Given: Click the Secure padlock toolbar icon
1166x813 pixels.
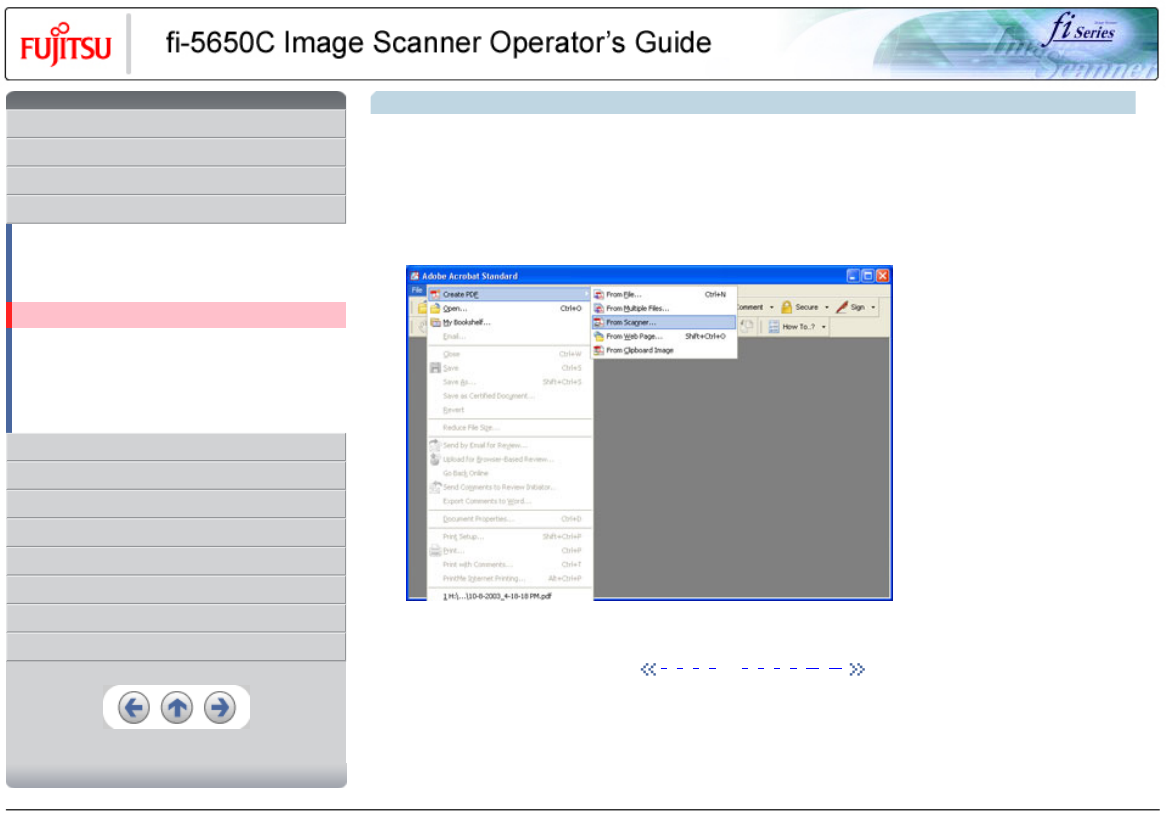Looking at the screenshot, I should tap(786, 307).
